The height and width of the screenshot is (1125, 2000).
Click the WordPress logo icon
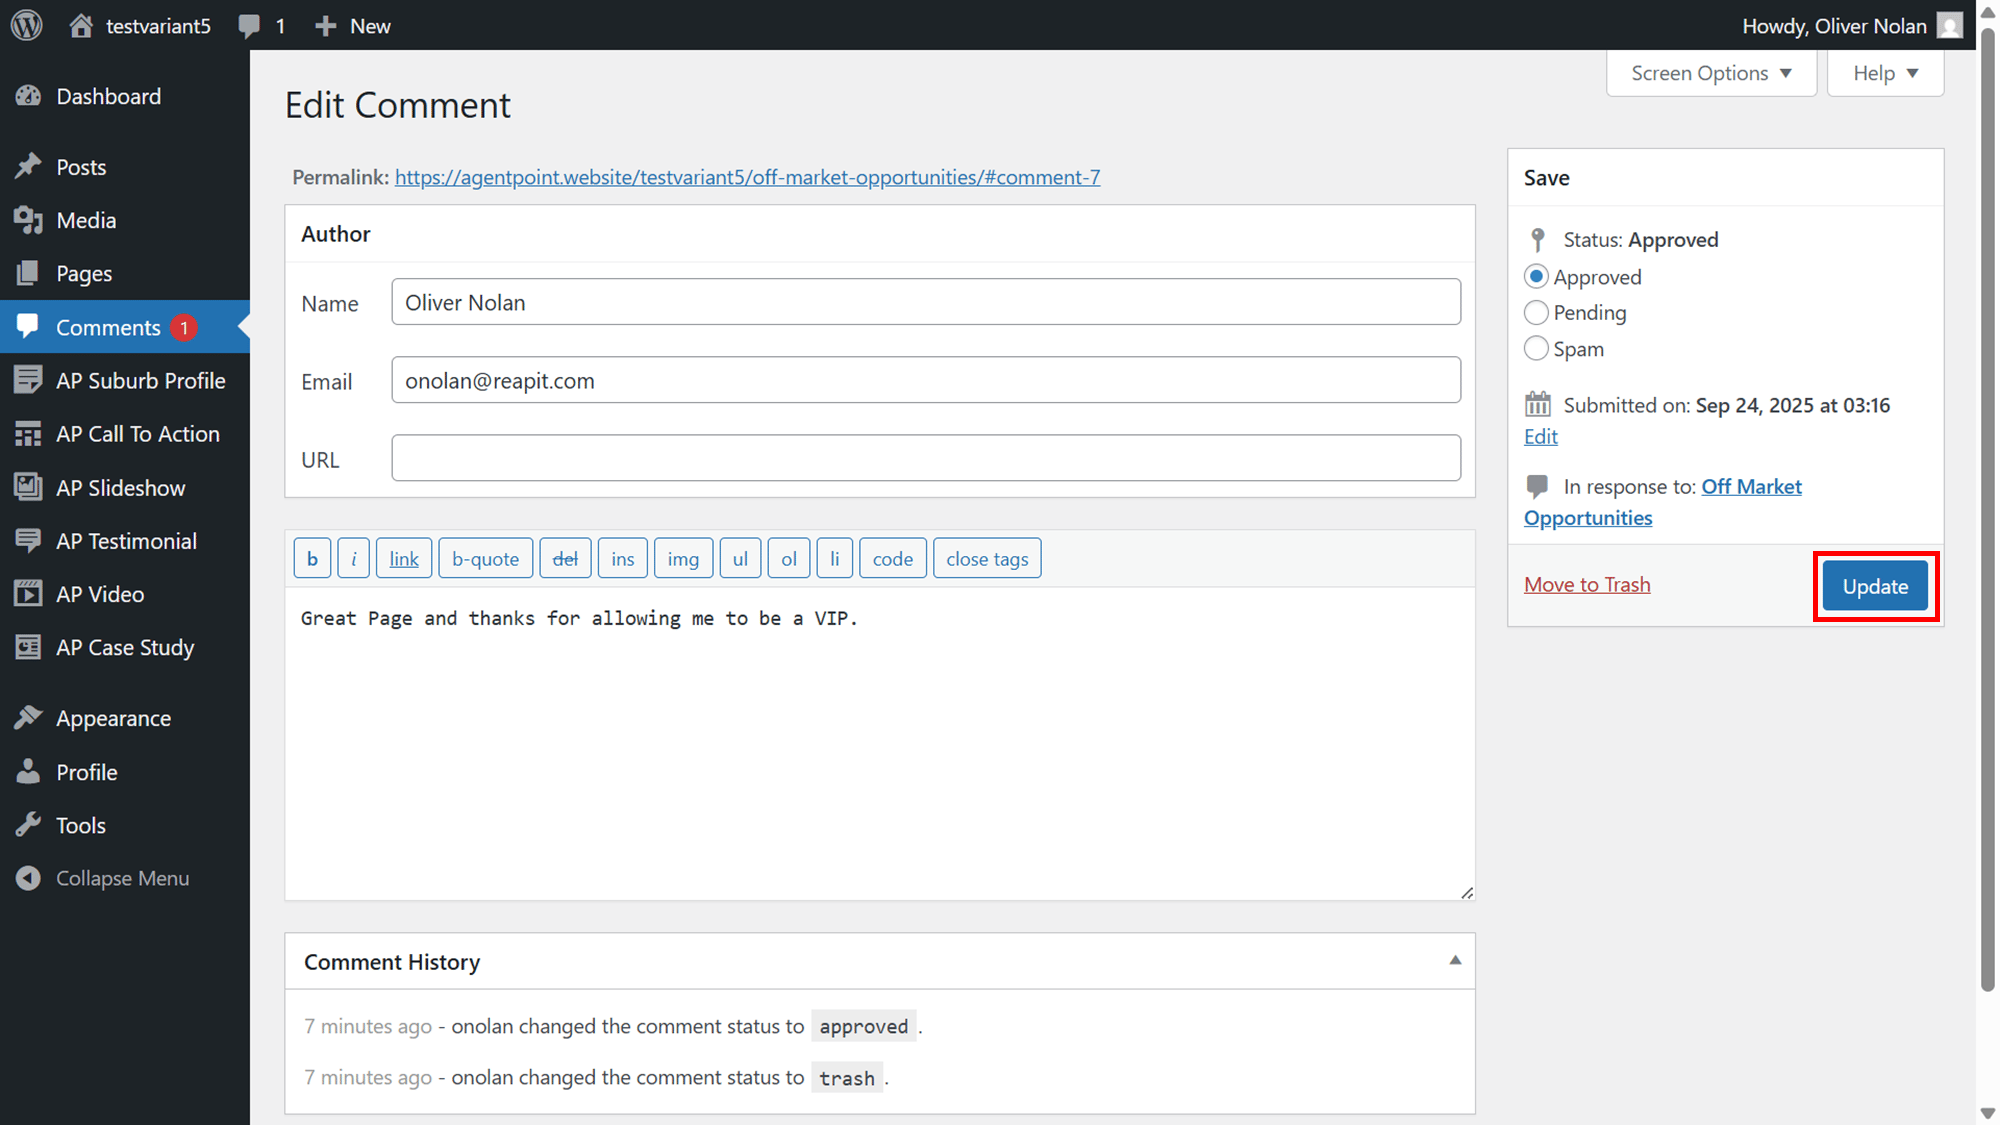[x=27, y=25]
